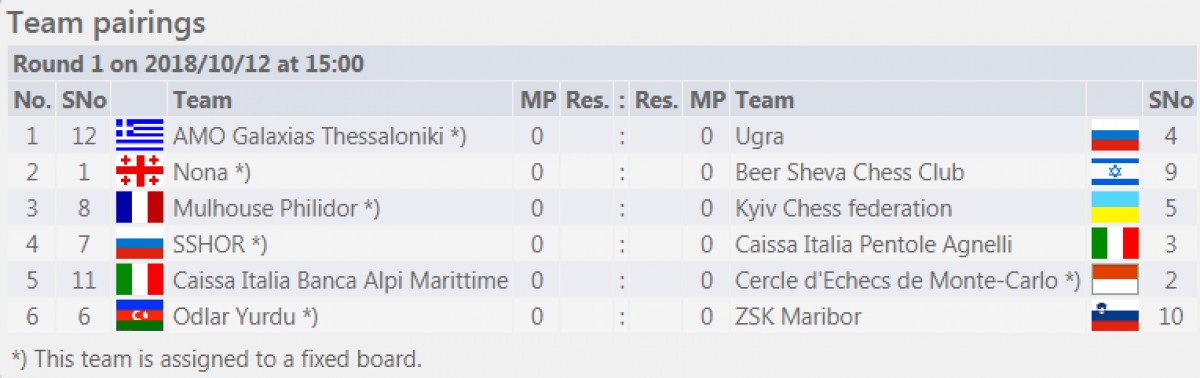
Task: Click the Greek flag icon for AMO Galaxias
Action: (x=139, y=135)
